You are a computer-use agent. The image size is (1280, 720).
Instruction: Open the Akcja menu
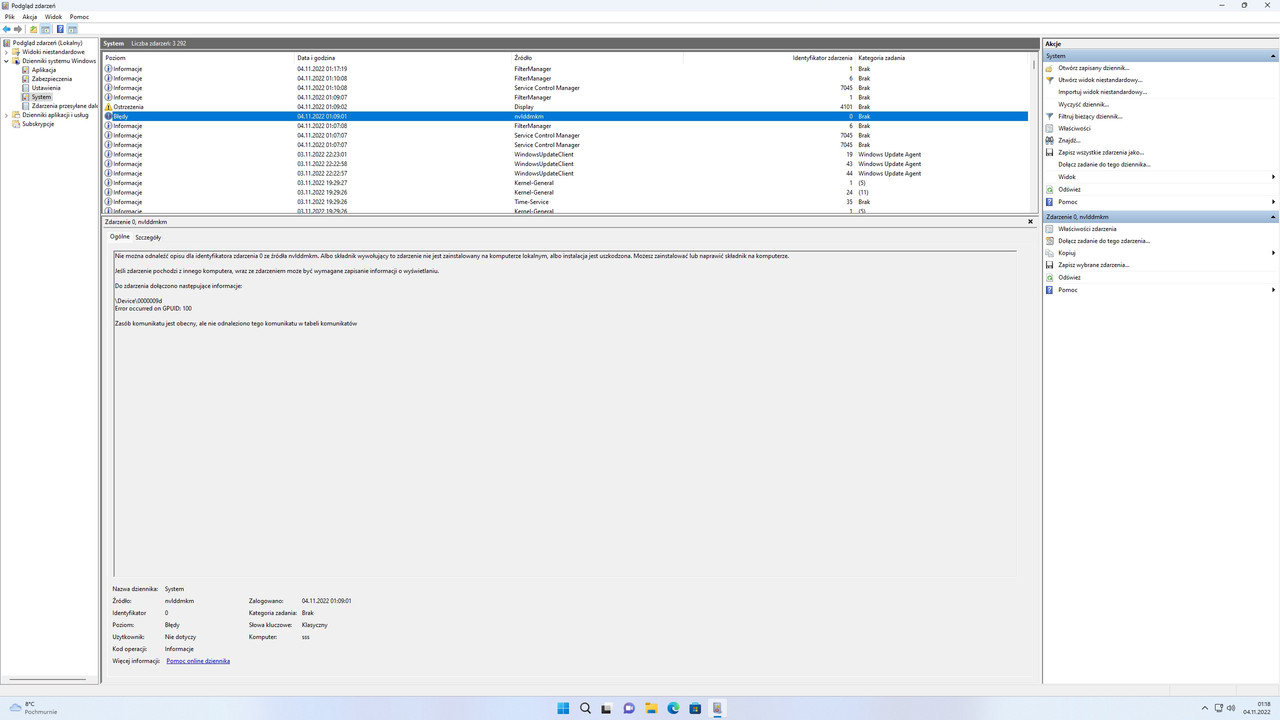click(x=29, y=16)
